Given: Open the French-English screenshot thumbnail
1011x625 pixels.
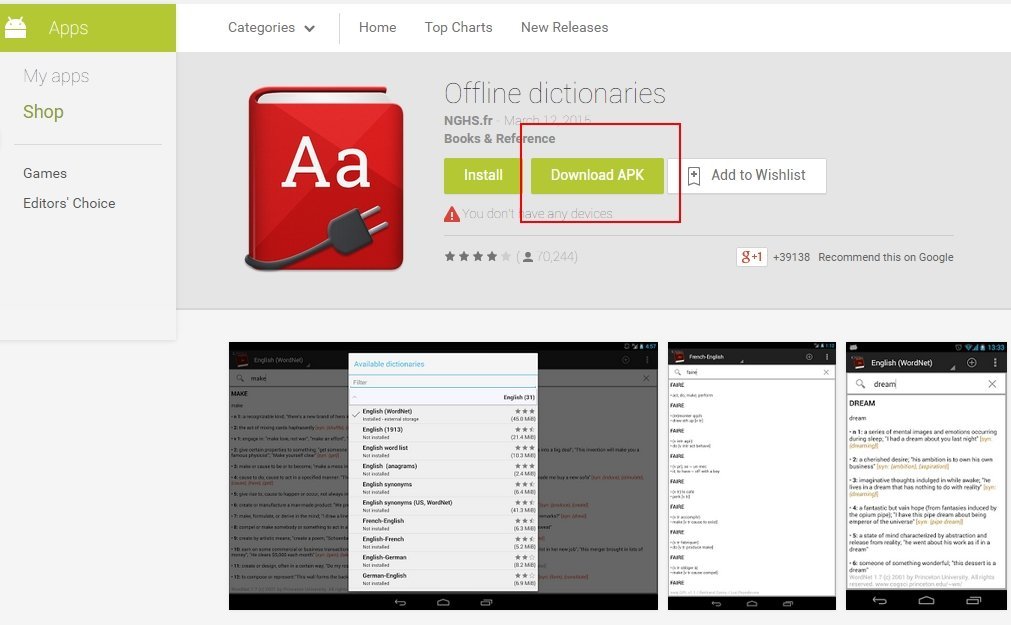Looking at the screenshot, I should pos(752,476).
